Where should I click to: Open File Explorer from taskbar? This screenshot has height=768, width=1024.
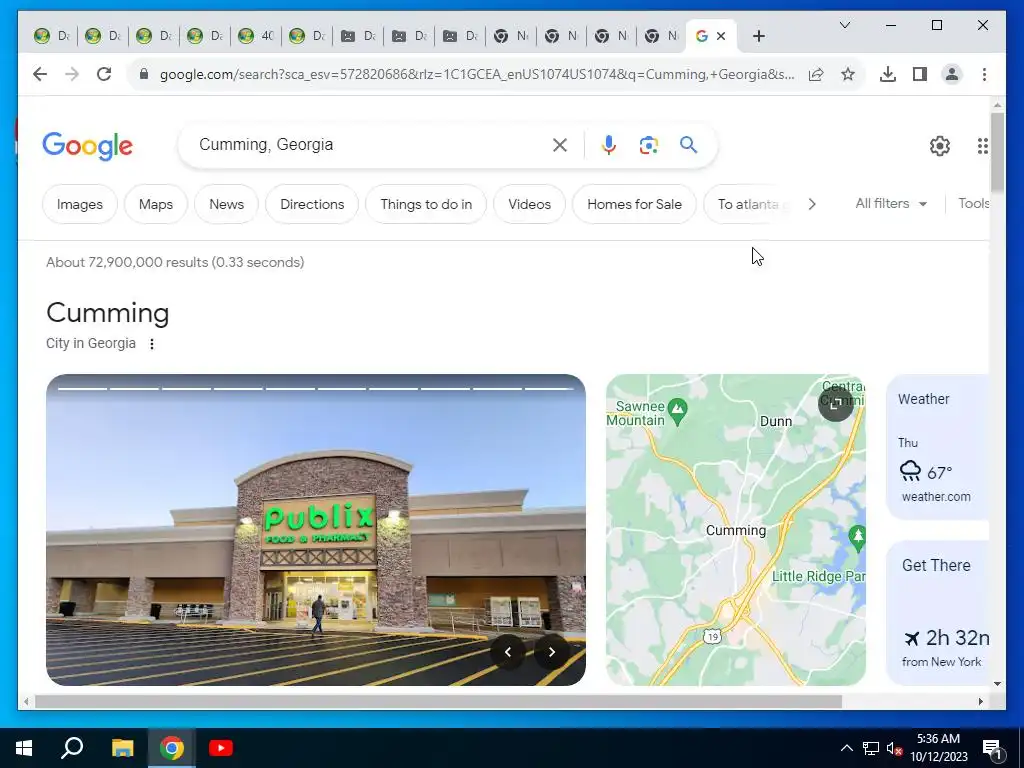point(122,748)
